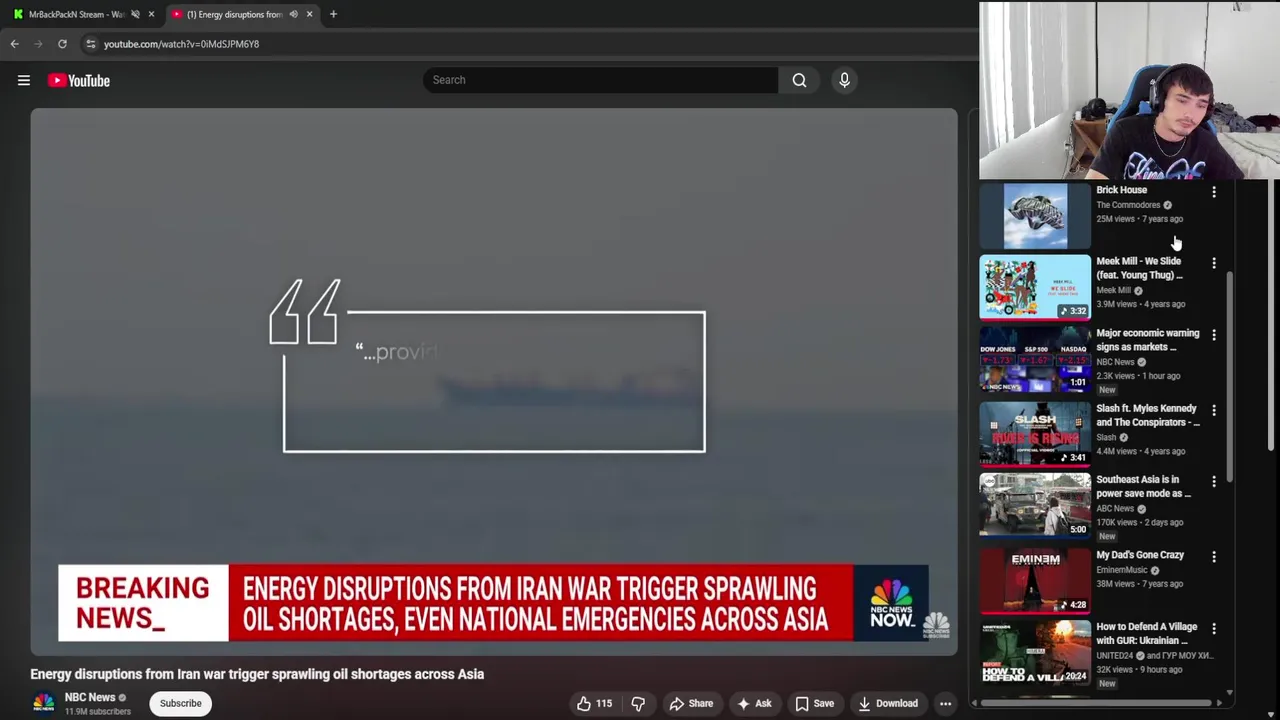The image size is (1280, 720).
Task: Open options for Southeast Asia video
Action: [1214, 481]
